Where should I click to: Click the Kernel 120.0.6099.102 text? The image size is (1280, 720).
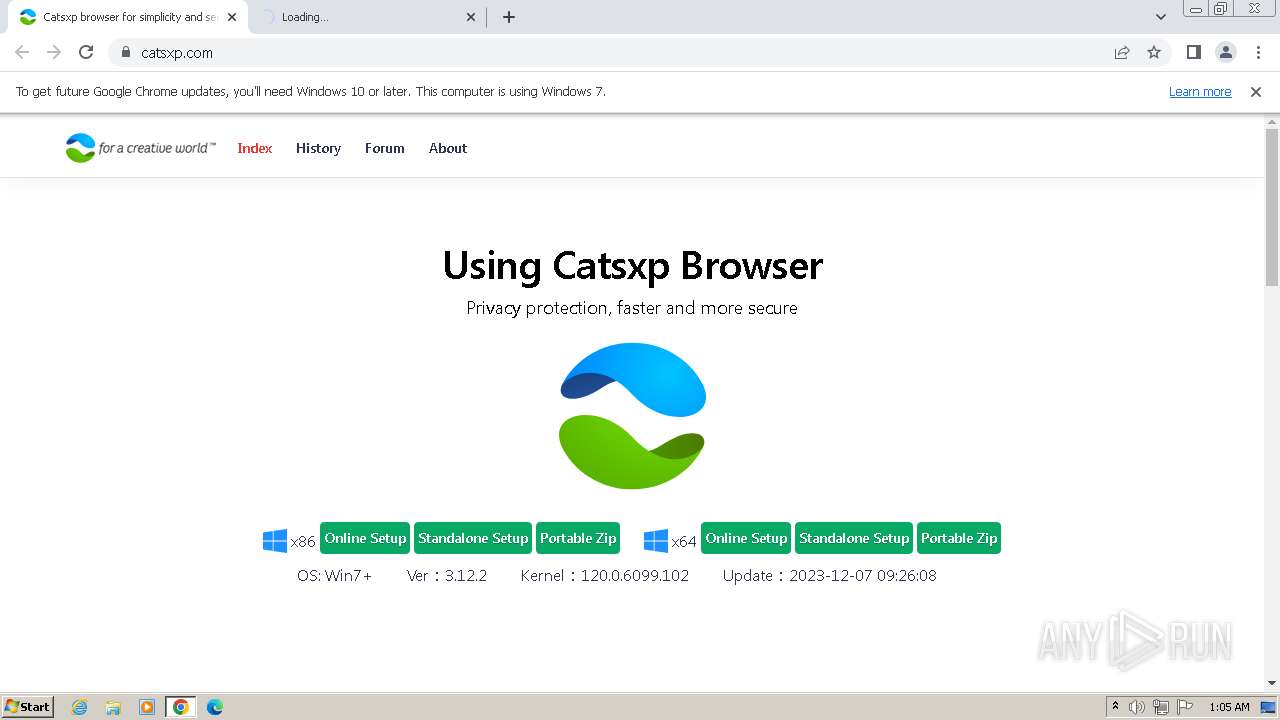point(605,575)
